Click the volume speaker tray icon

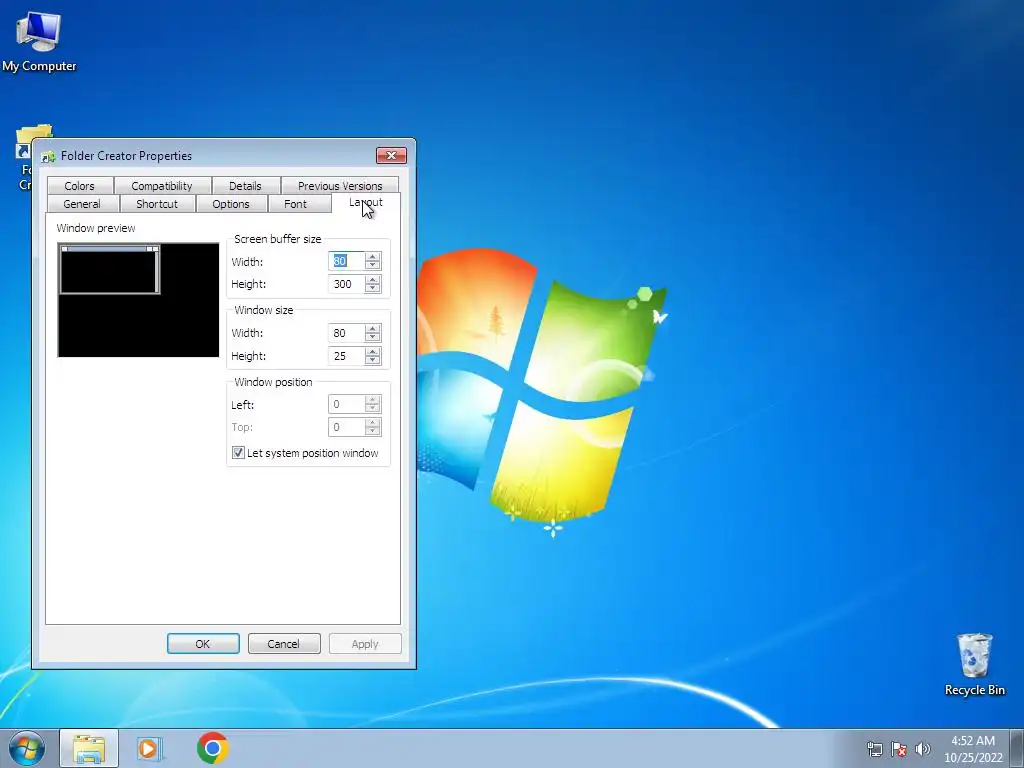[x=923, y=749]
